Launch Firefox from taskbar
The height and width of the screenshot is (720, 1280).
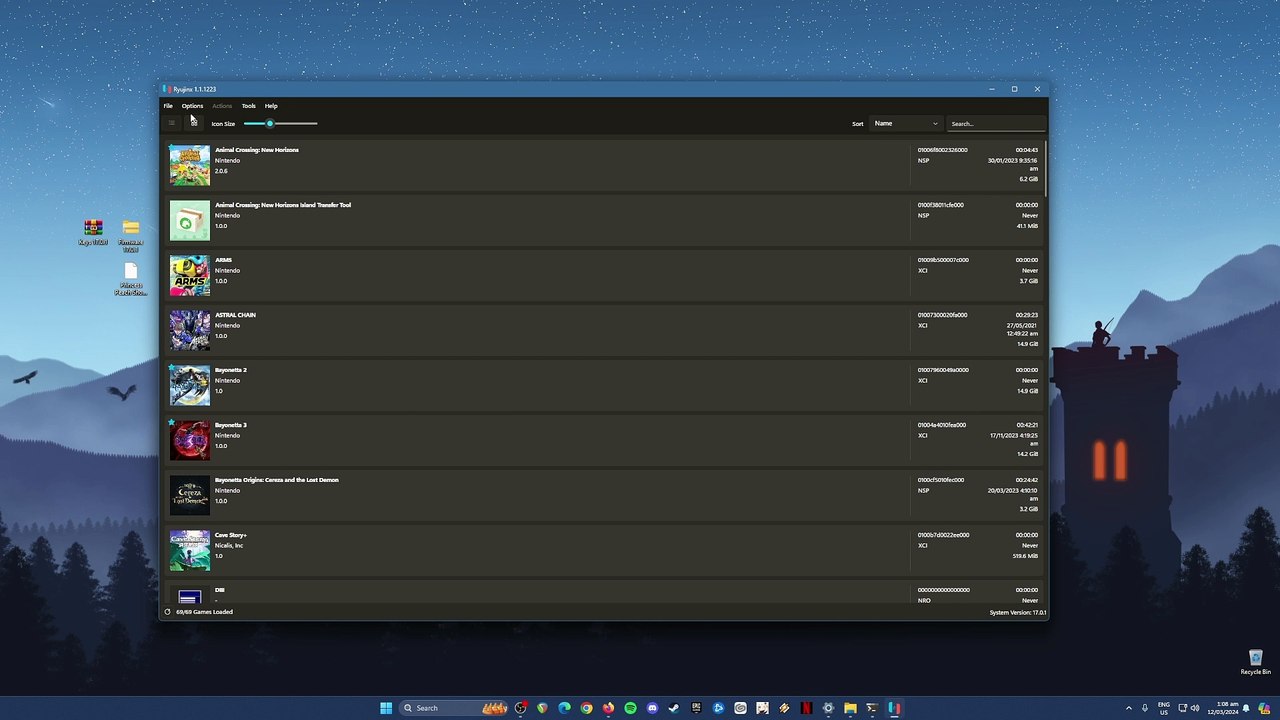click(x=608, y=708)
